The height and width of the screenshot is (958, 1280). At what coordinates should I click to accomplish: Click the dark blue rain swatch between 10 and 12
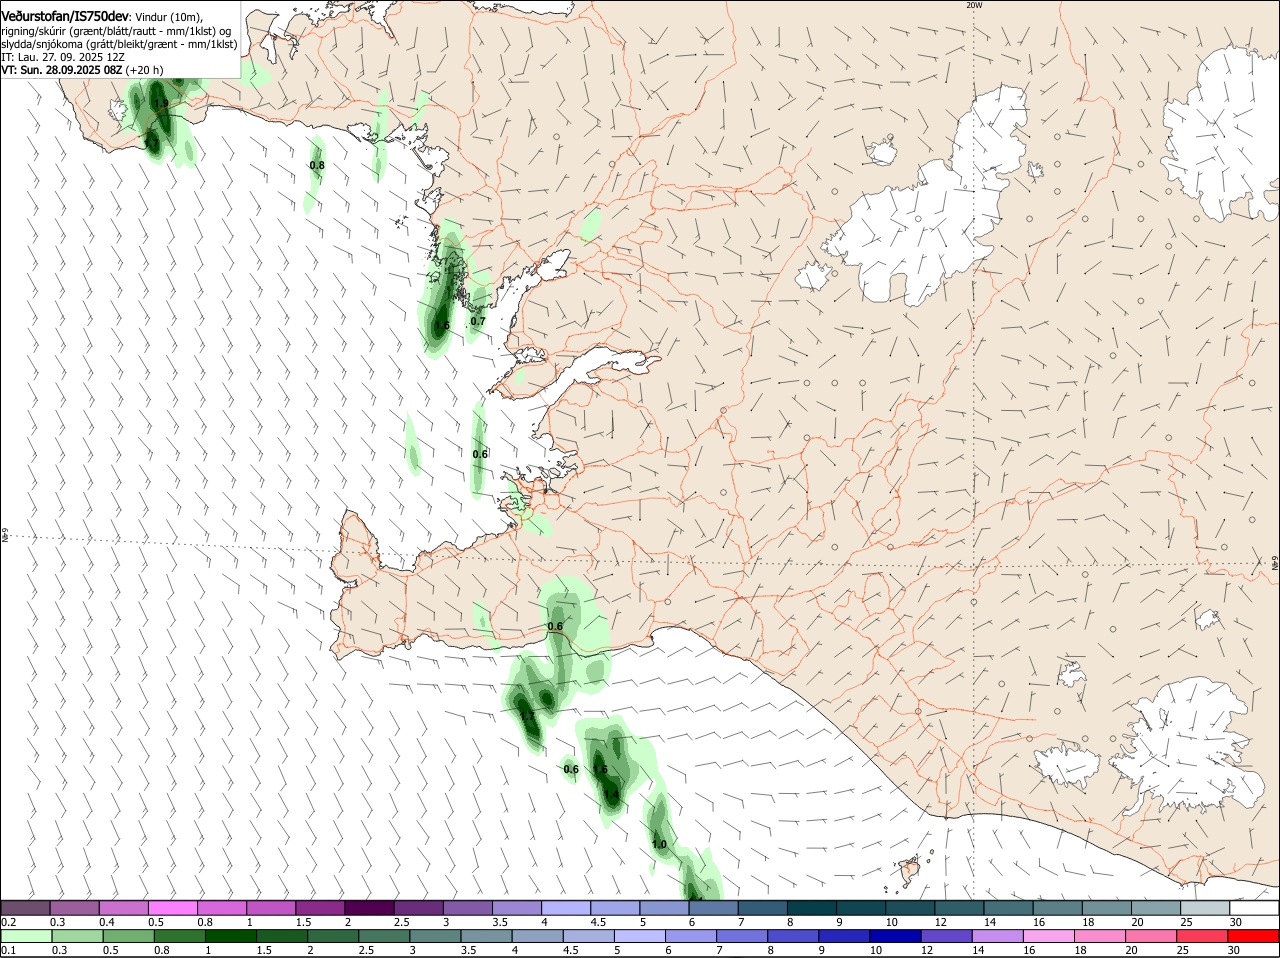click(x=895, y=936)
